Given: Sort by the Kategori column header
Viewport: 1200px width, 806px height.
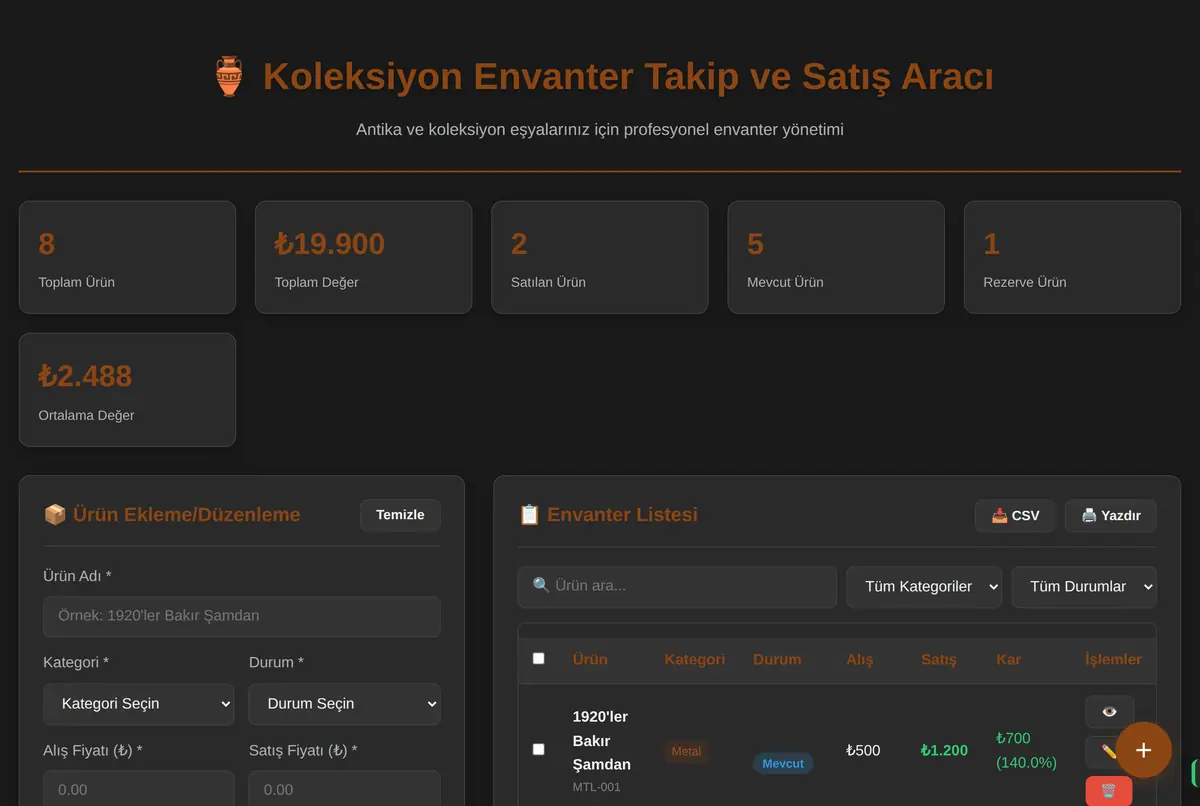Looking at the screenshot, I should pyautogui.click(x=695, y=660).
